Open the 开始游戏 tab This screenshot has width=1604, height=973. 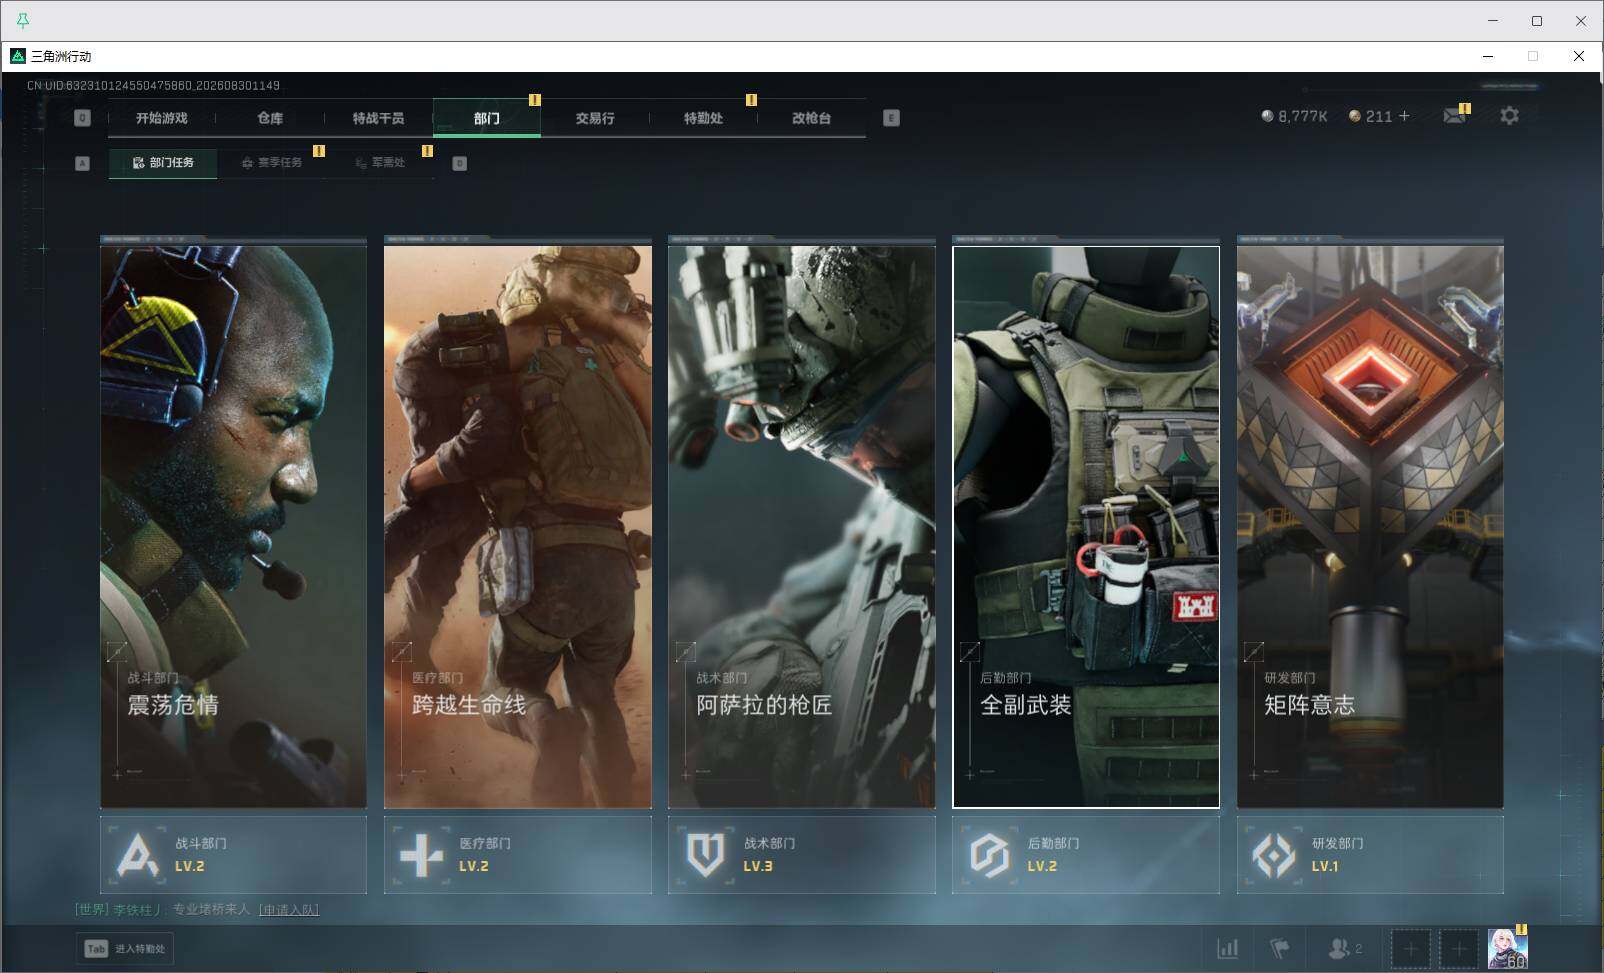[162, 118]
